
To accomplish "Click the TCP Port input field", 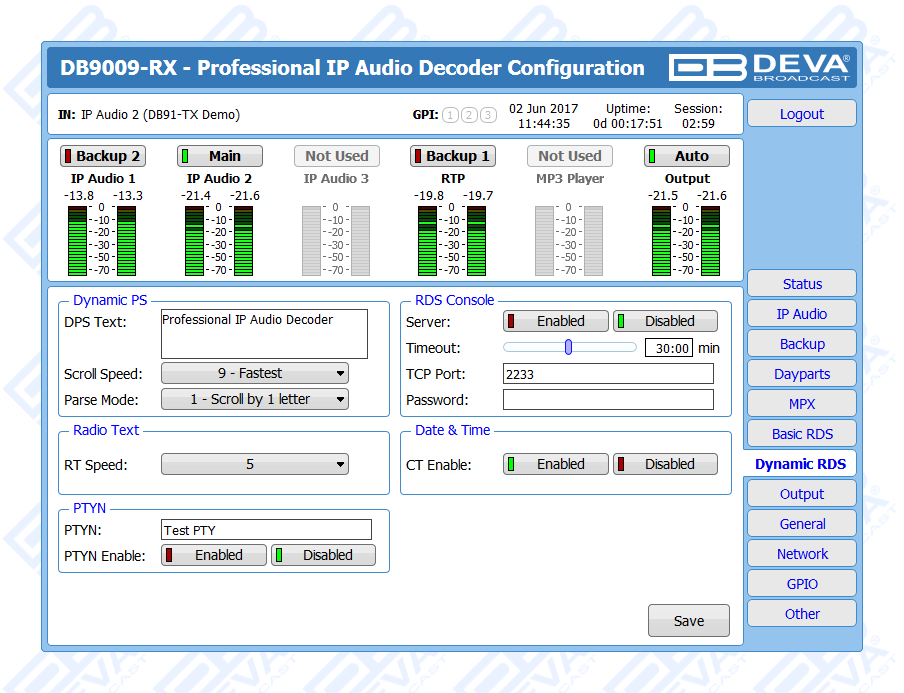I will coord(608,374).
